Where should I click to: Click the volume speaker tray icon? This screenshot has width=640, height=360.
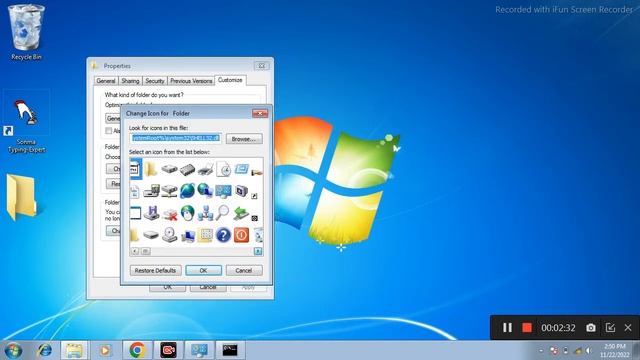tap(588, 350)
